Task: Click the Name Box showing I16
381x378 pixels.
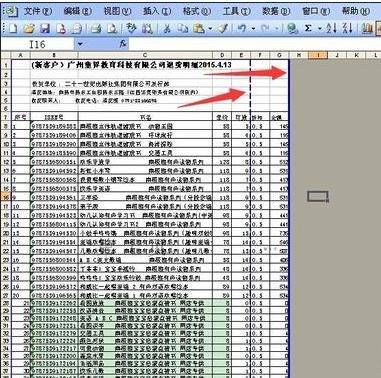Action: pyautogui.click(x=38, y=44)
